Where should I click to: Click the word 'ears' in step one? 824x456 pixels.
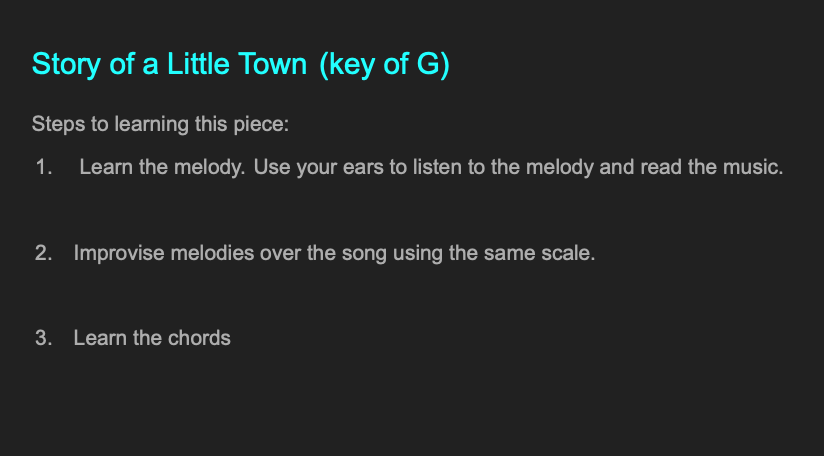(x=363, y=168)
